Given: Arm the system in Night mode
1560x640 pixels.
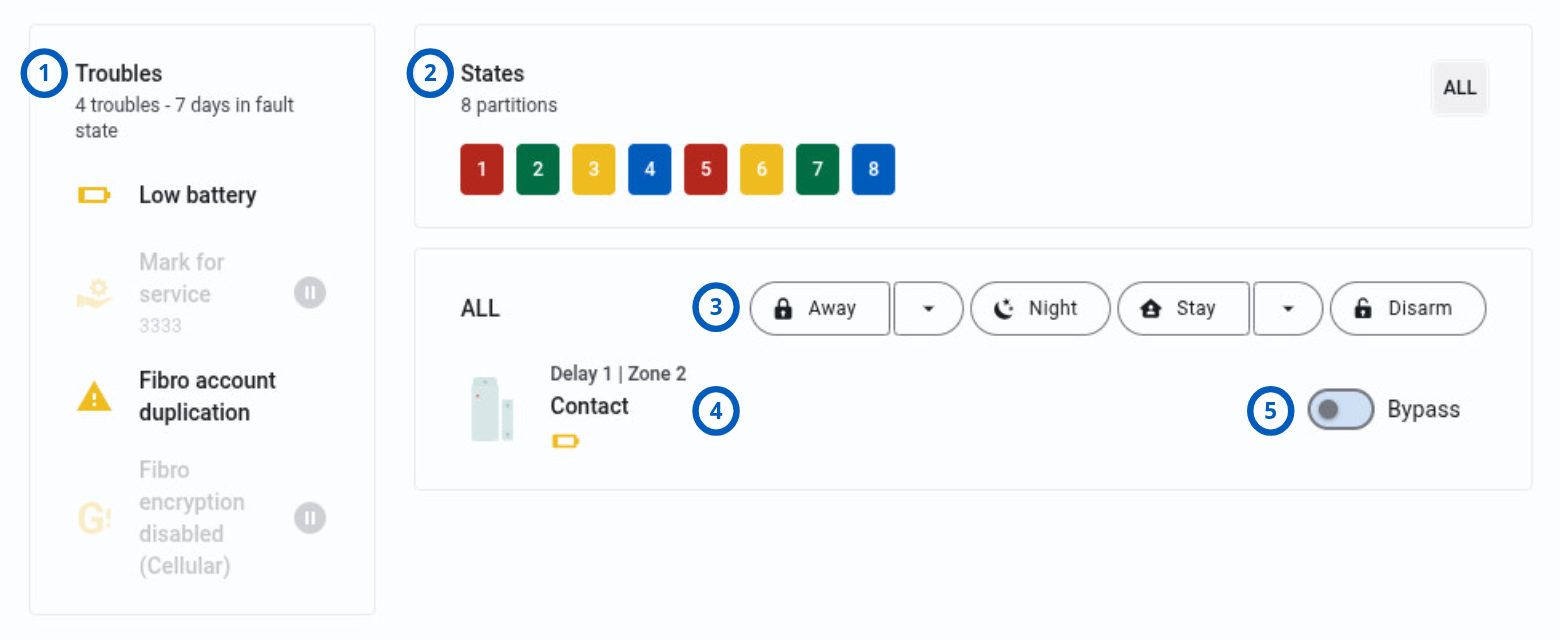Looking at the screenshot, I should (1040, 308).
